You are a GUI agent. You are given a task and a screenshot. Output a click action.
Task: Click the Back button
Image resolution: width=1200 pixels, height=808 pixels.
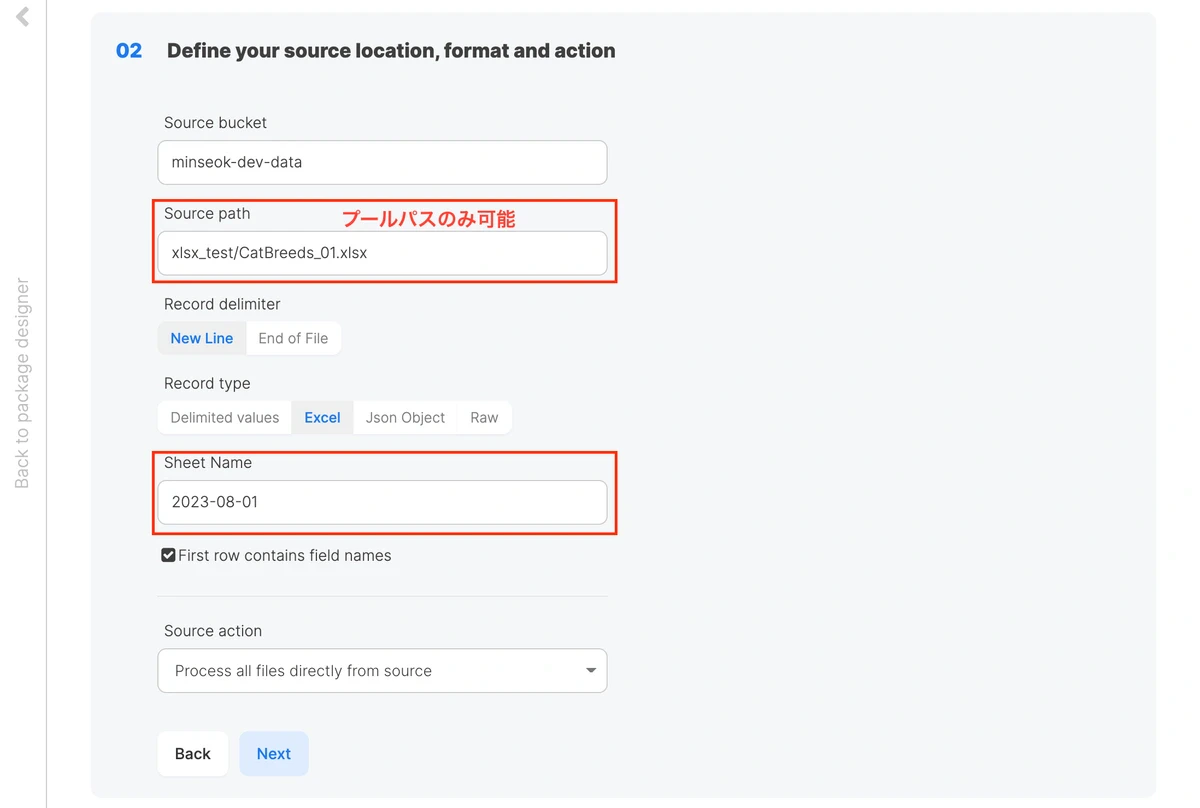[x=193, y=754]
